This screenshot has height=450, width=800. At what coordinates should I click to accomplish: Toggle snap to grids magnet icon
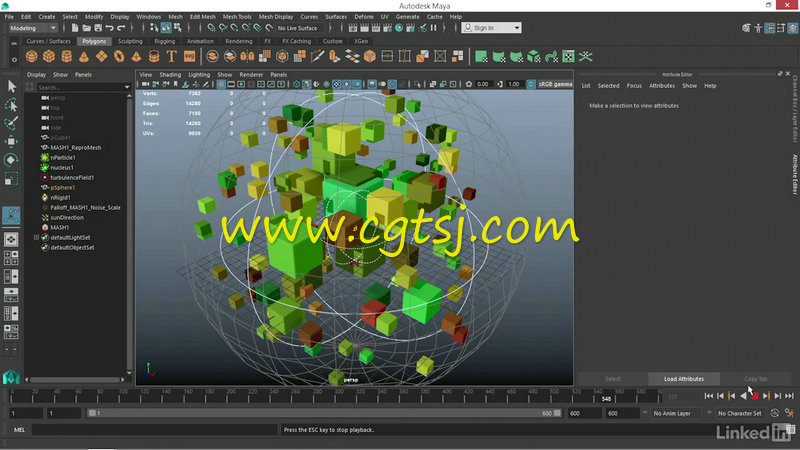point(211,28)
